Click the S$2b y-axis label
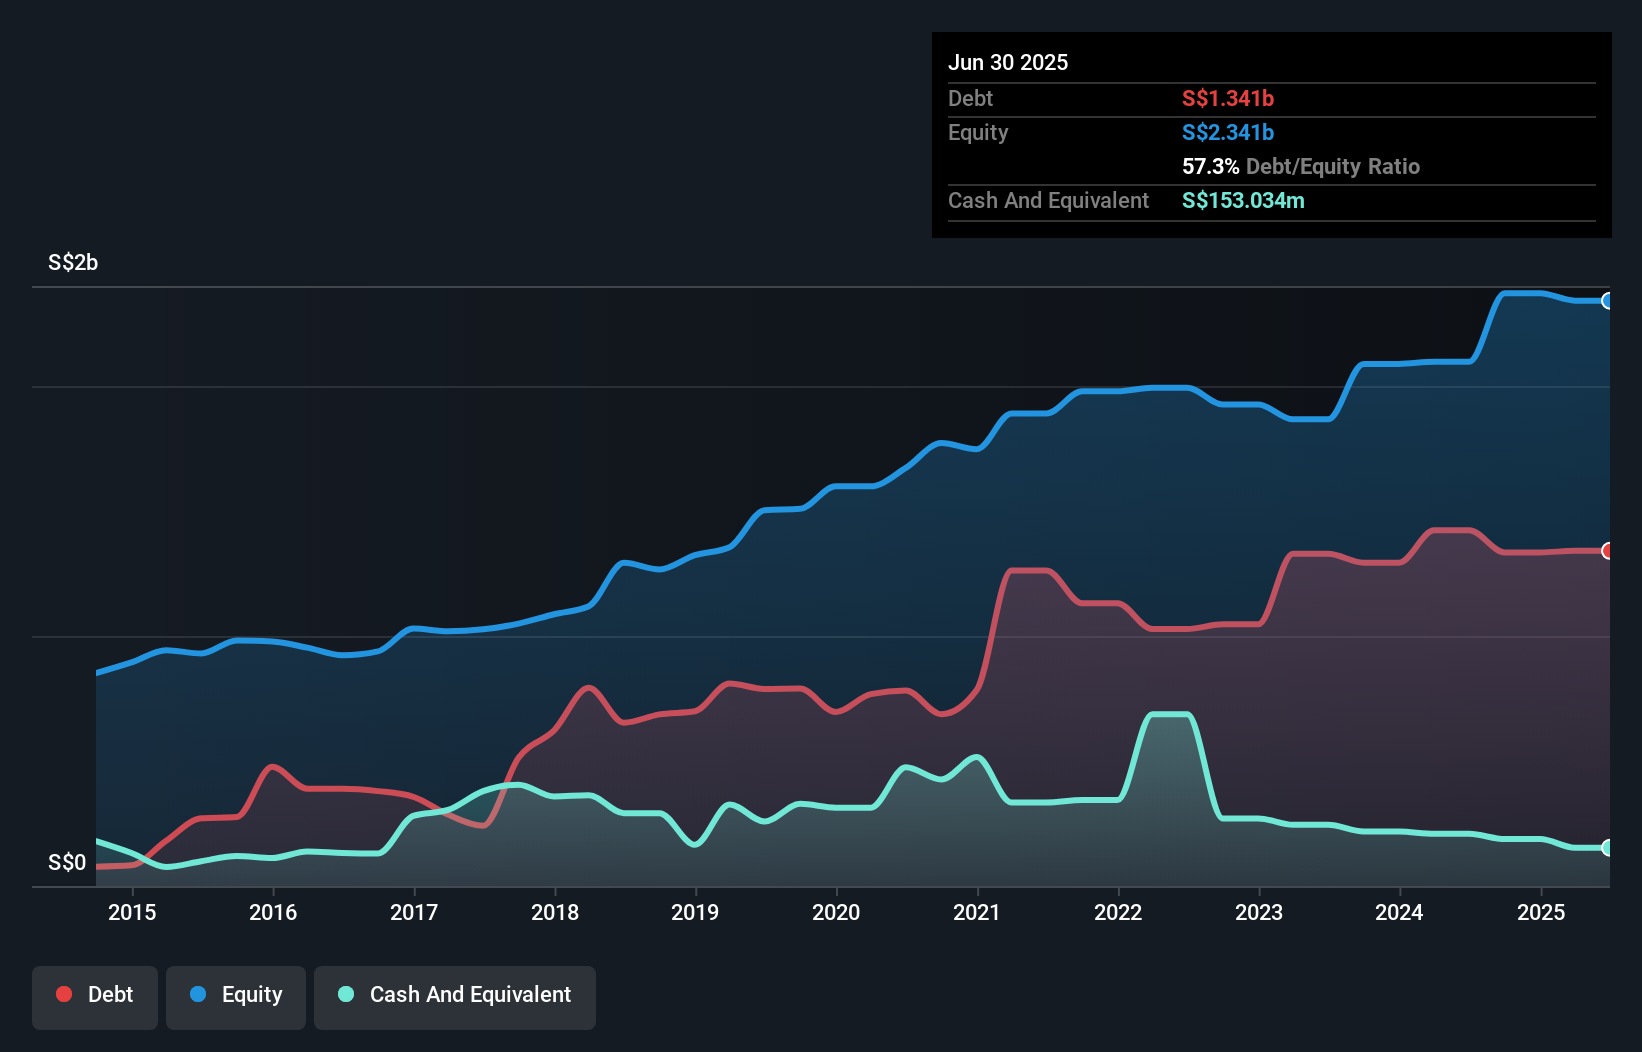Viewport: 1642px width, 1052px height. tap(71, 263)
